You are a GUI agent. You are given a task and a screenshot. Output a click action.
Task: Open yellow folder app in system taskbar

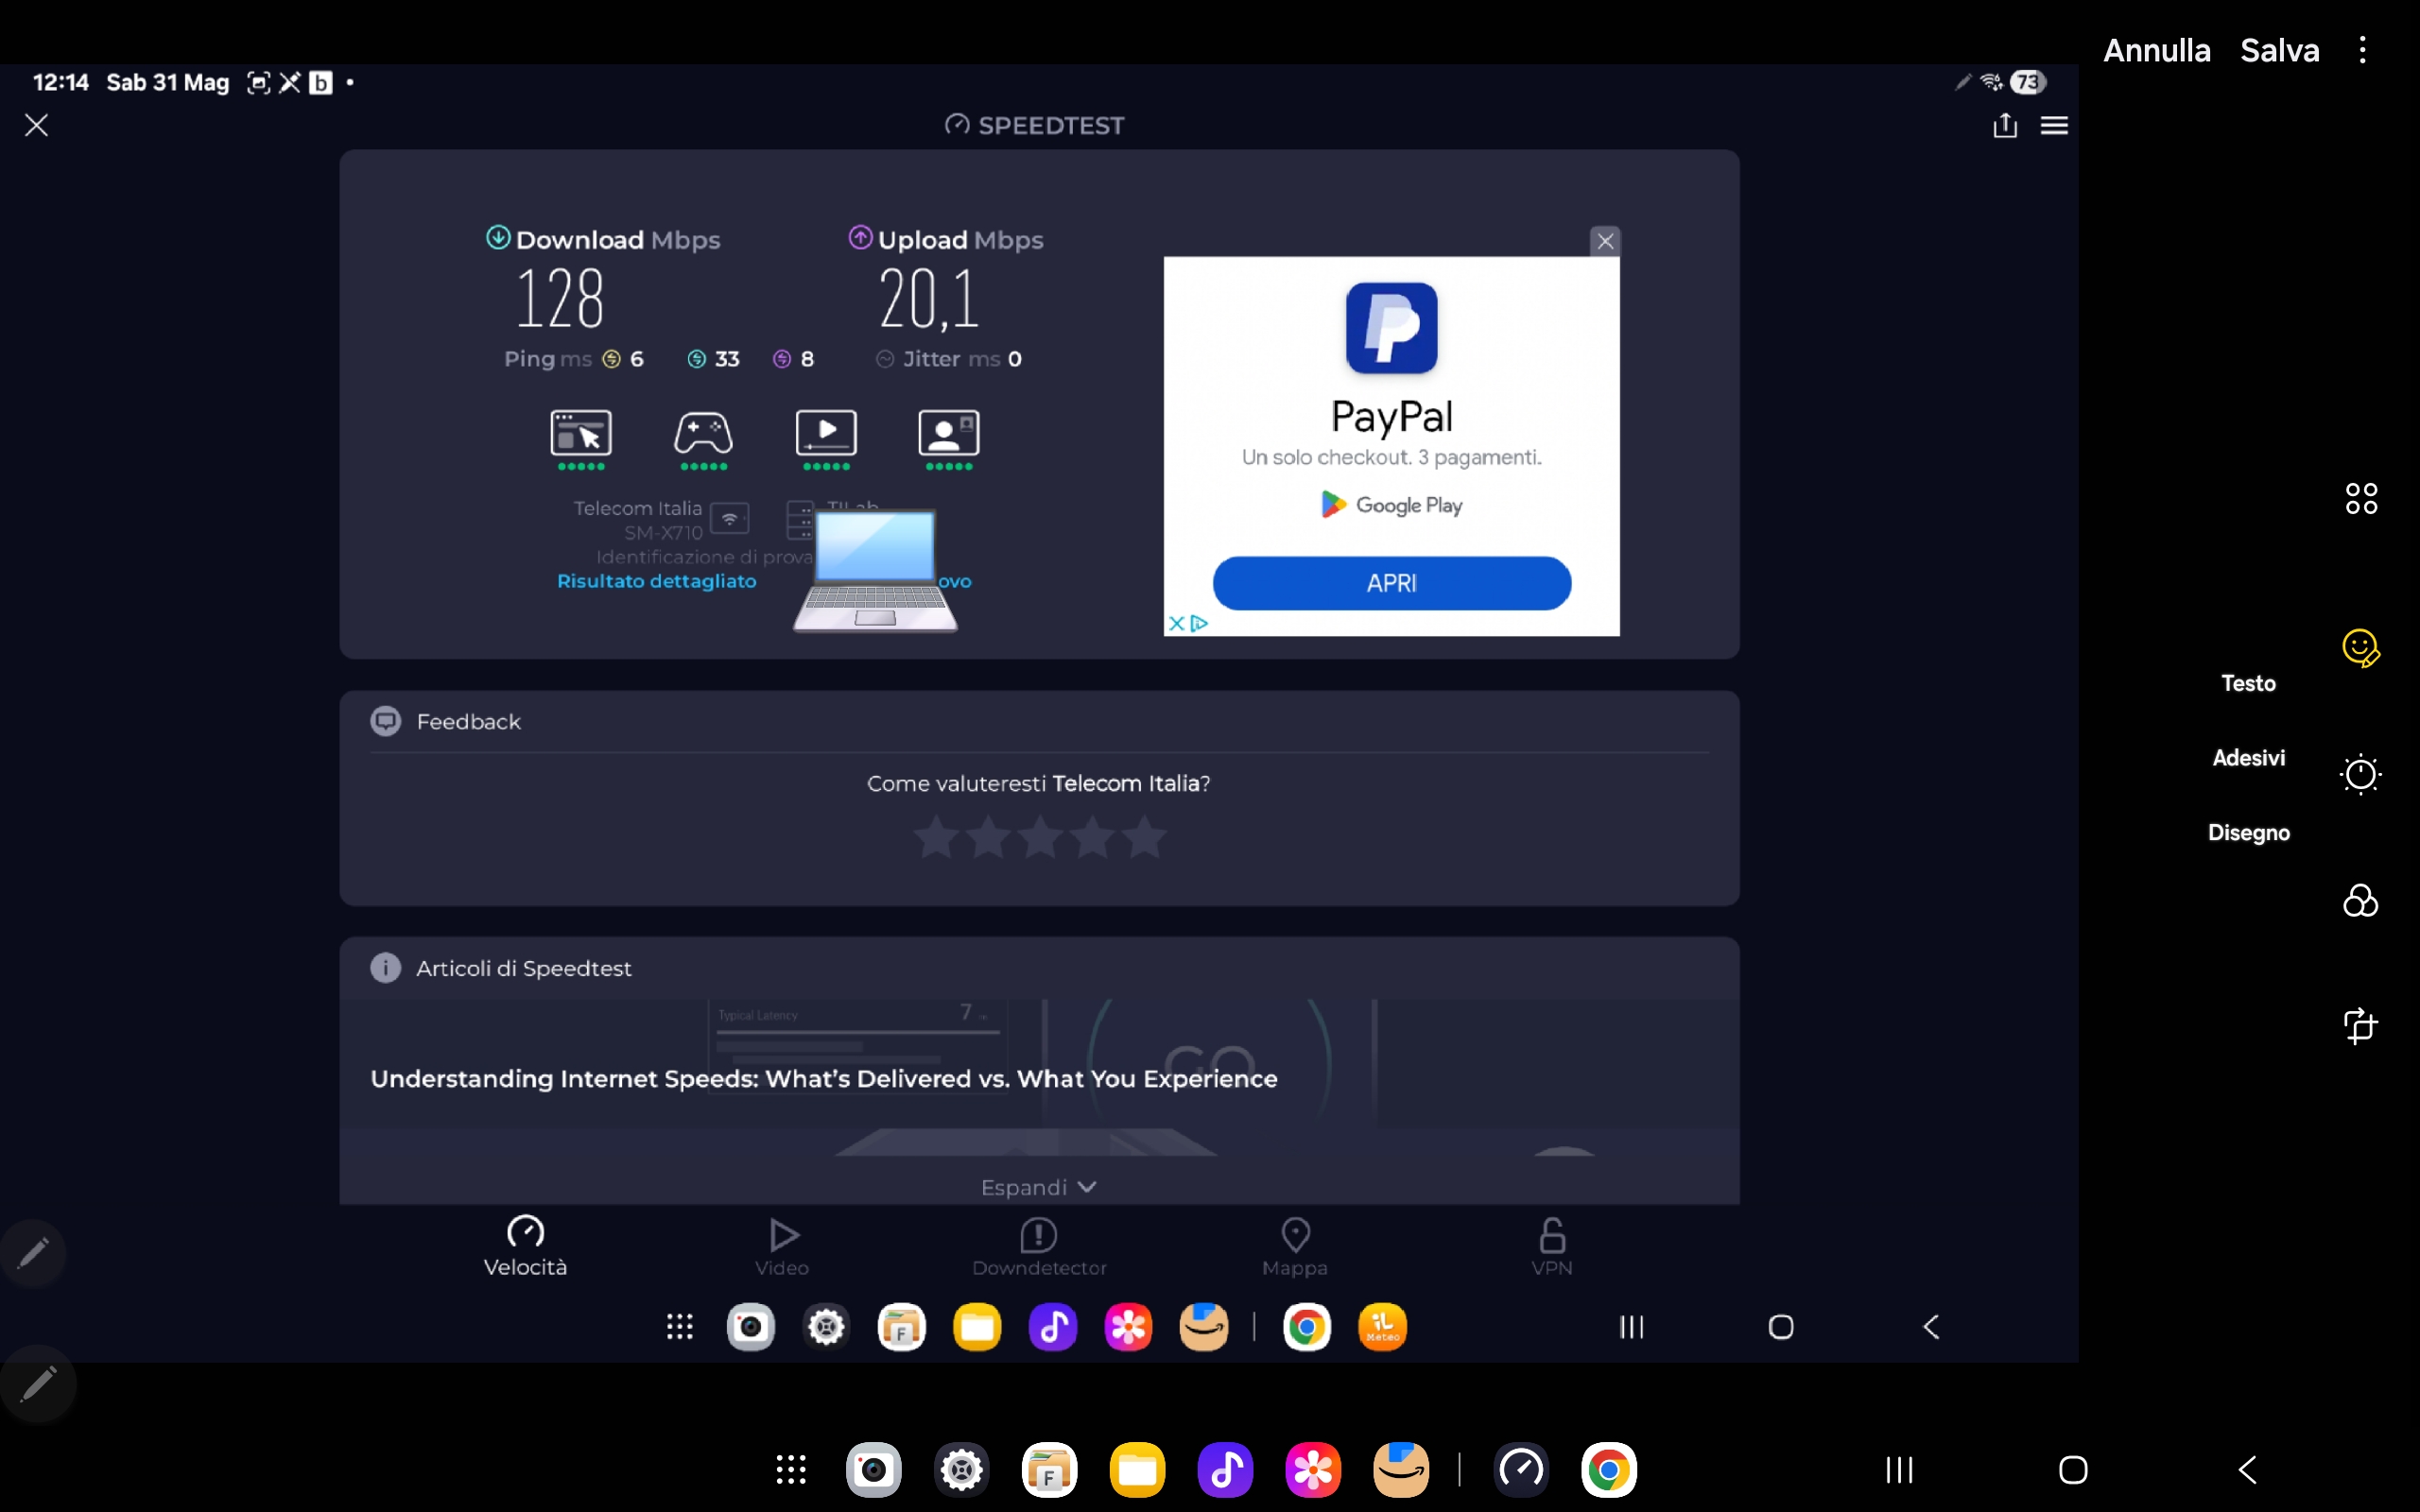pyautogui.click(x=1137, y=1469)
